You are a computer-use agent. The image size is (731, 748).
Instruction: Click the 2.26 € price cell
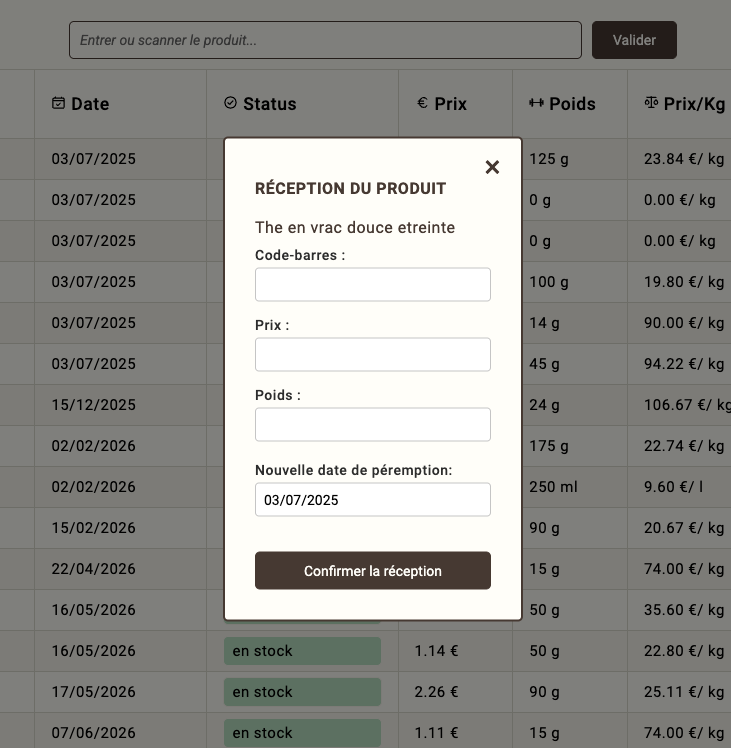(437, 692)
